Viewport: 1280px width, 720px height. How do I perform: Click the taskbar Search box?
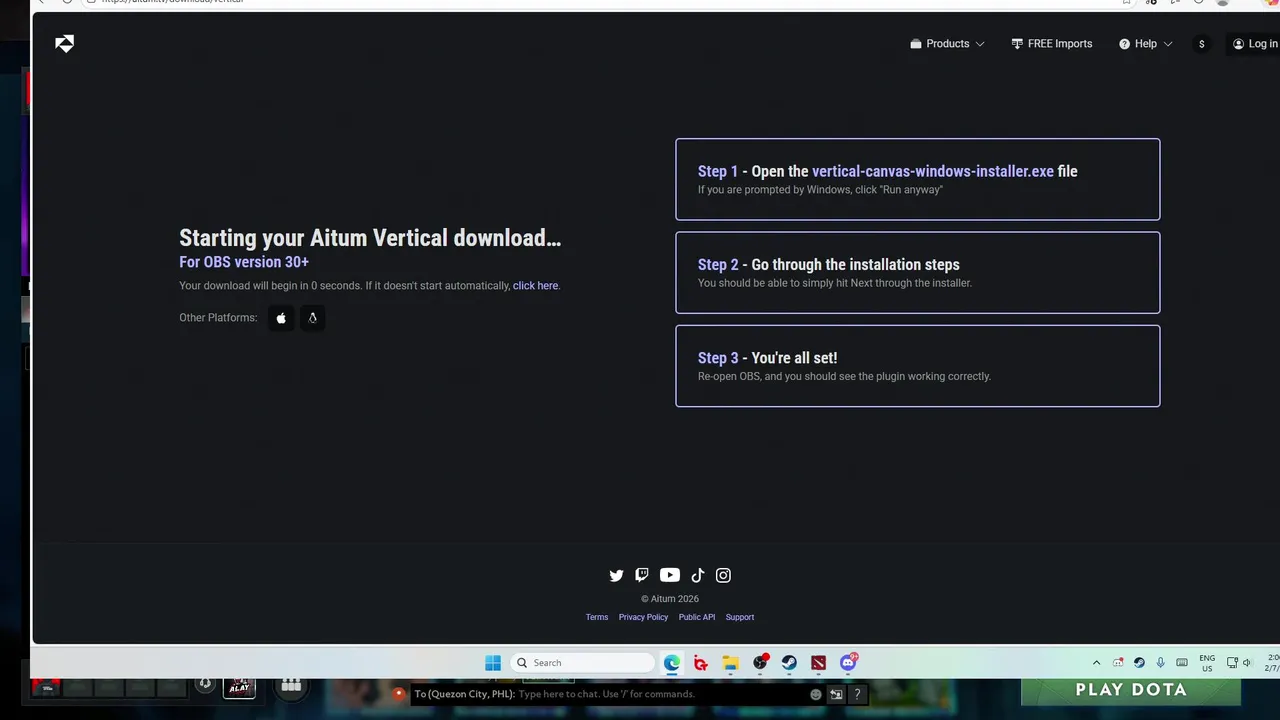[583, 663]
